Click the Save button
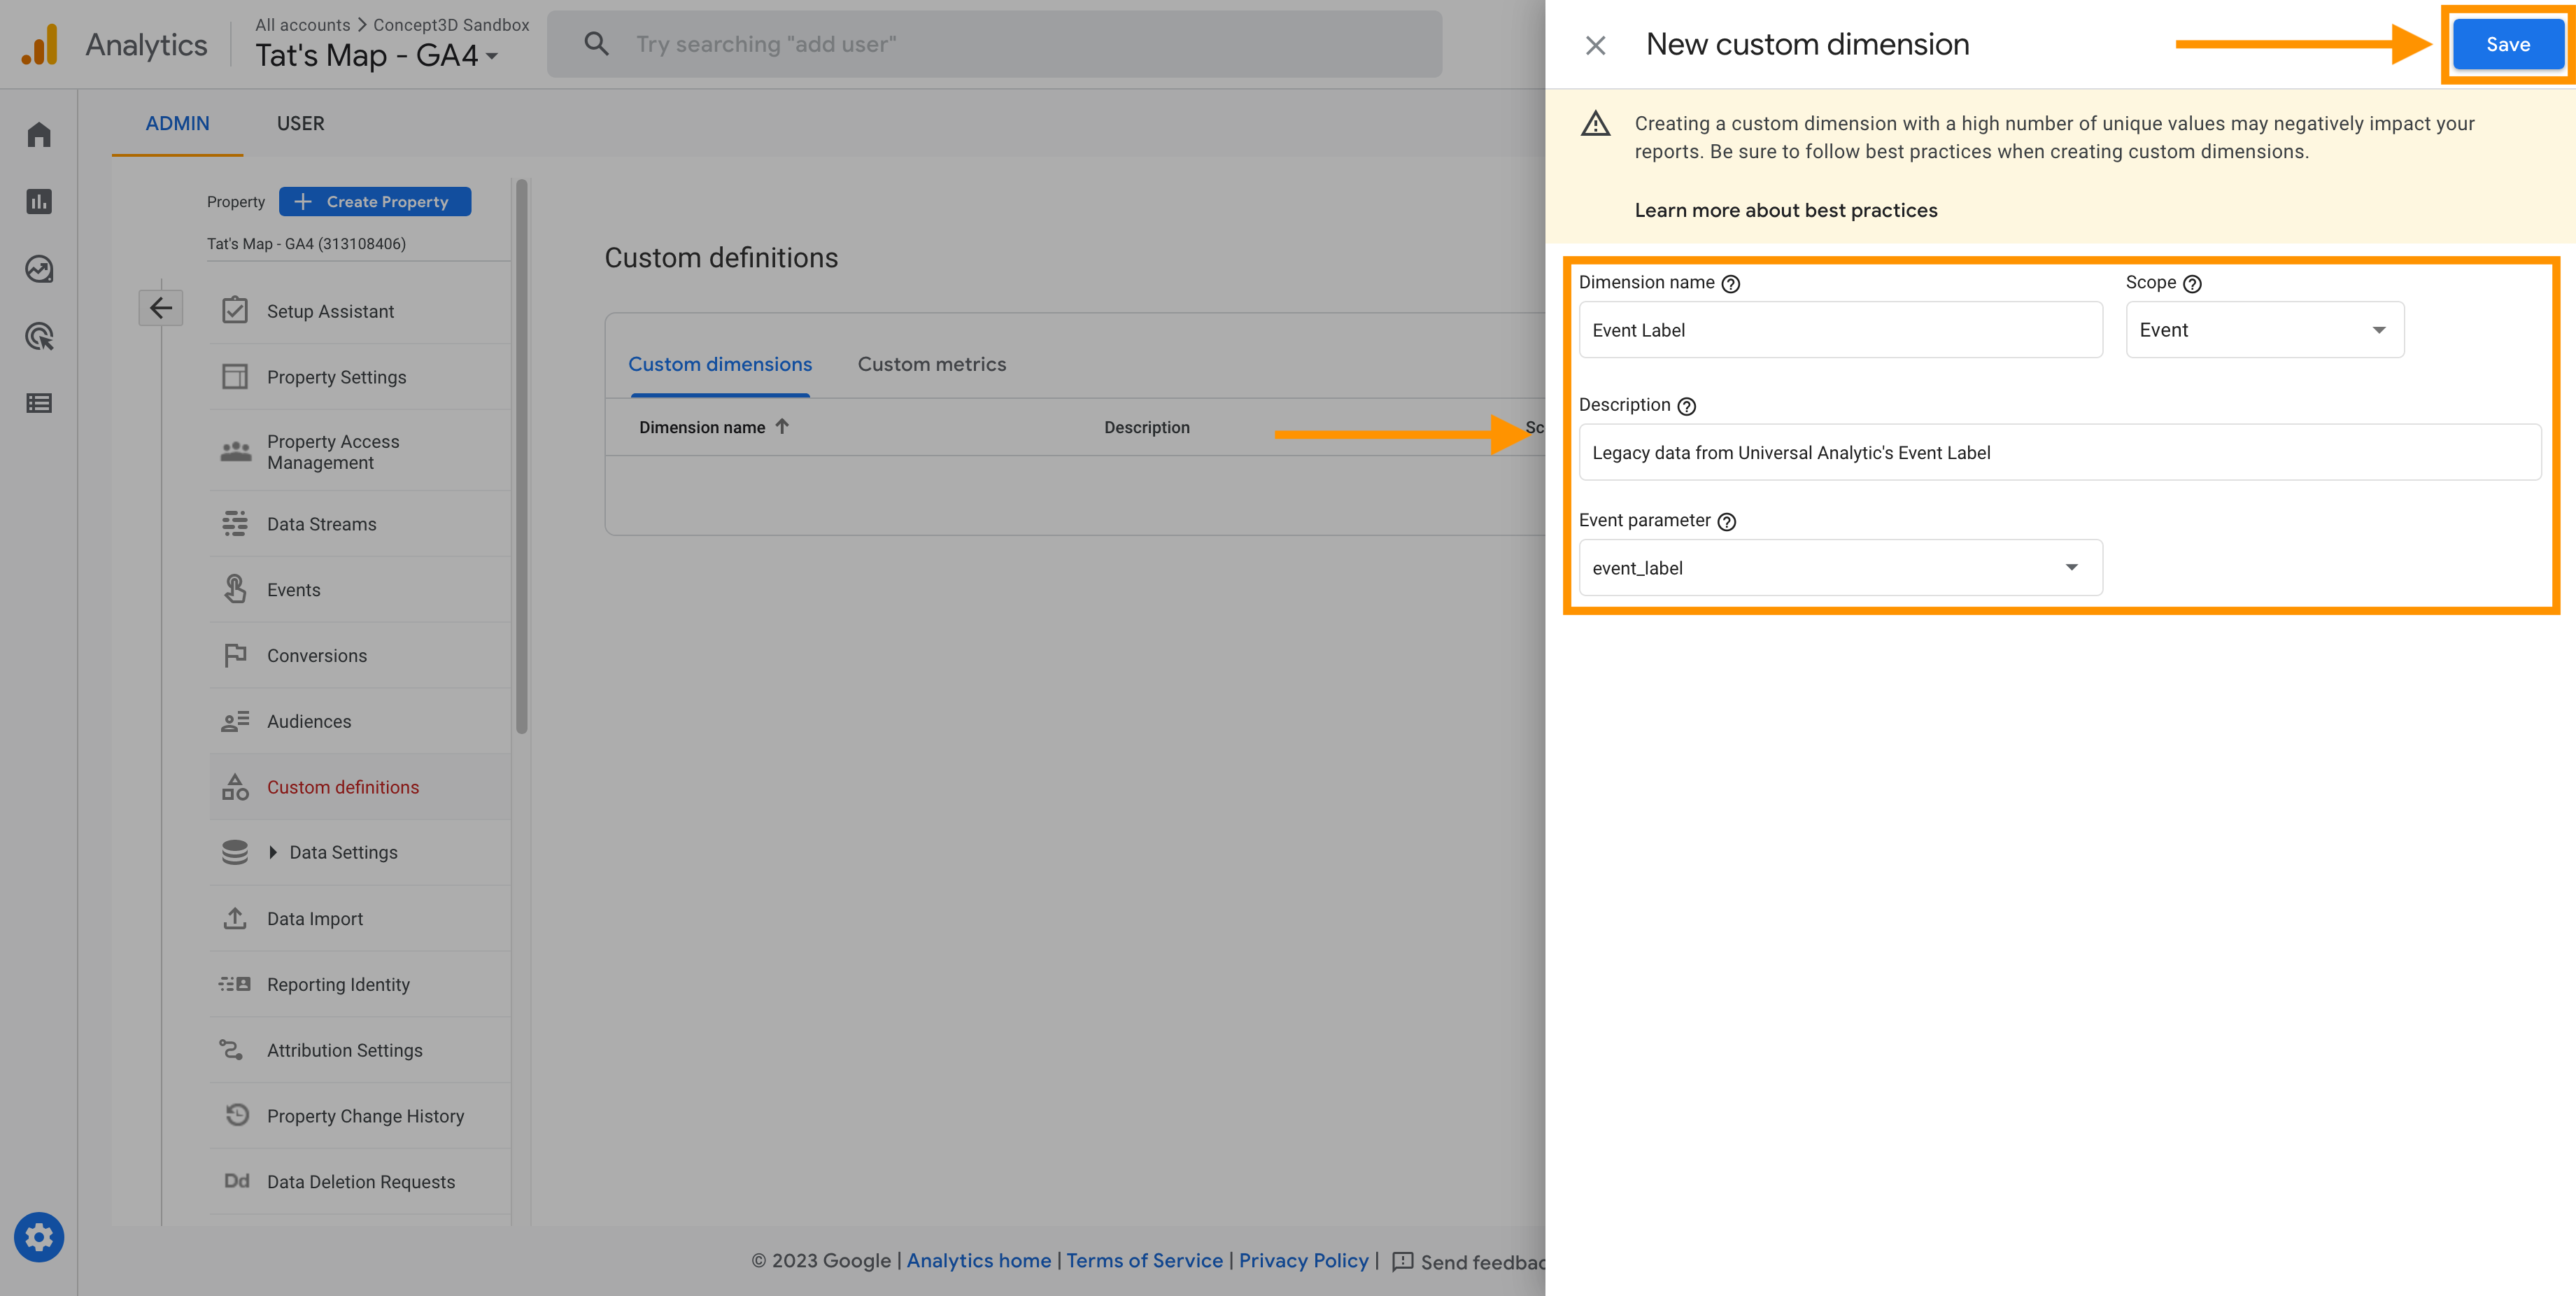The image size is (2576, 1296). click(x=2507, y=44)
